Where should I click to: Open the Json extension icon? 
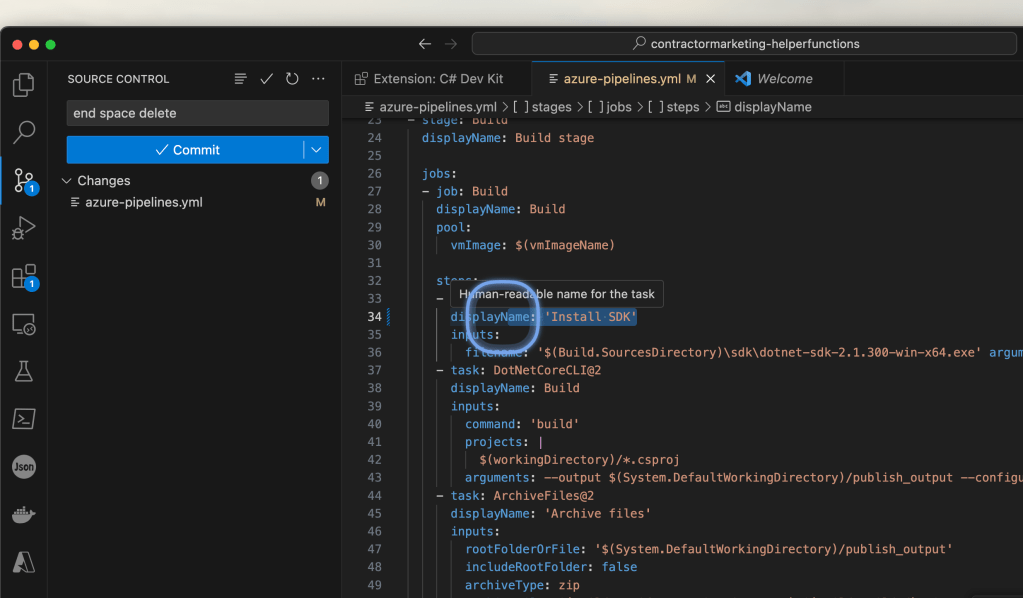(x=23, y=467)
